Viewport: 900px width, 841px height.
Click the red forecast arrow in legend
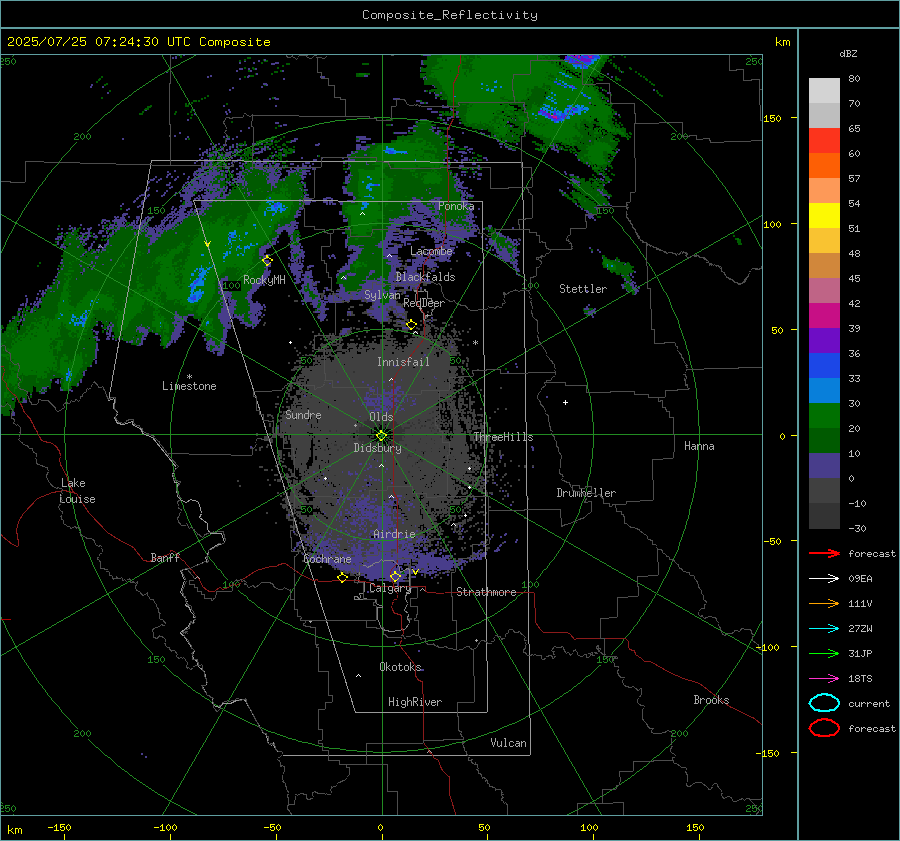(824, 553)
